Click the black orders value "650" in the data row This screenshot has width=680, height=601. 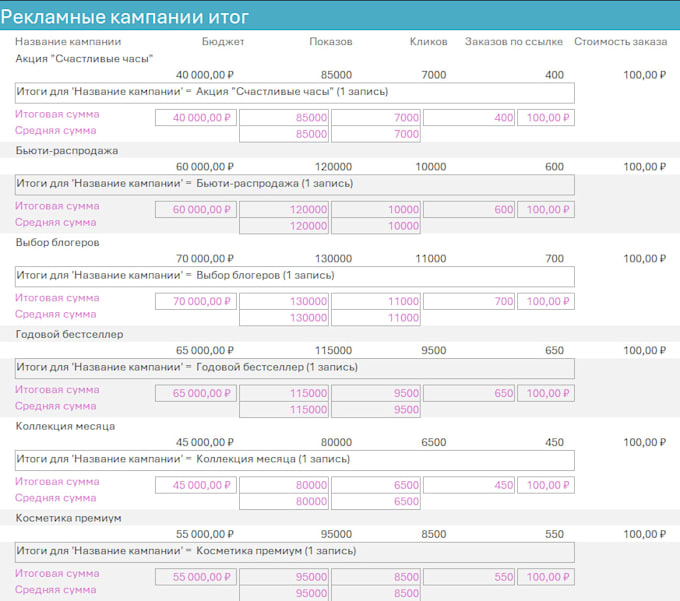pos(554,351)
